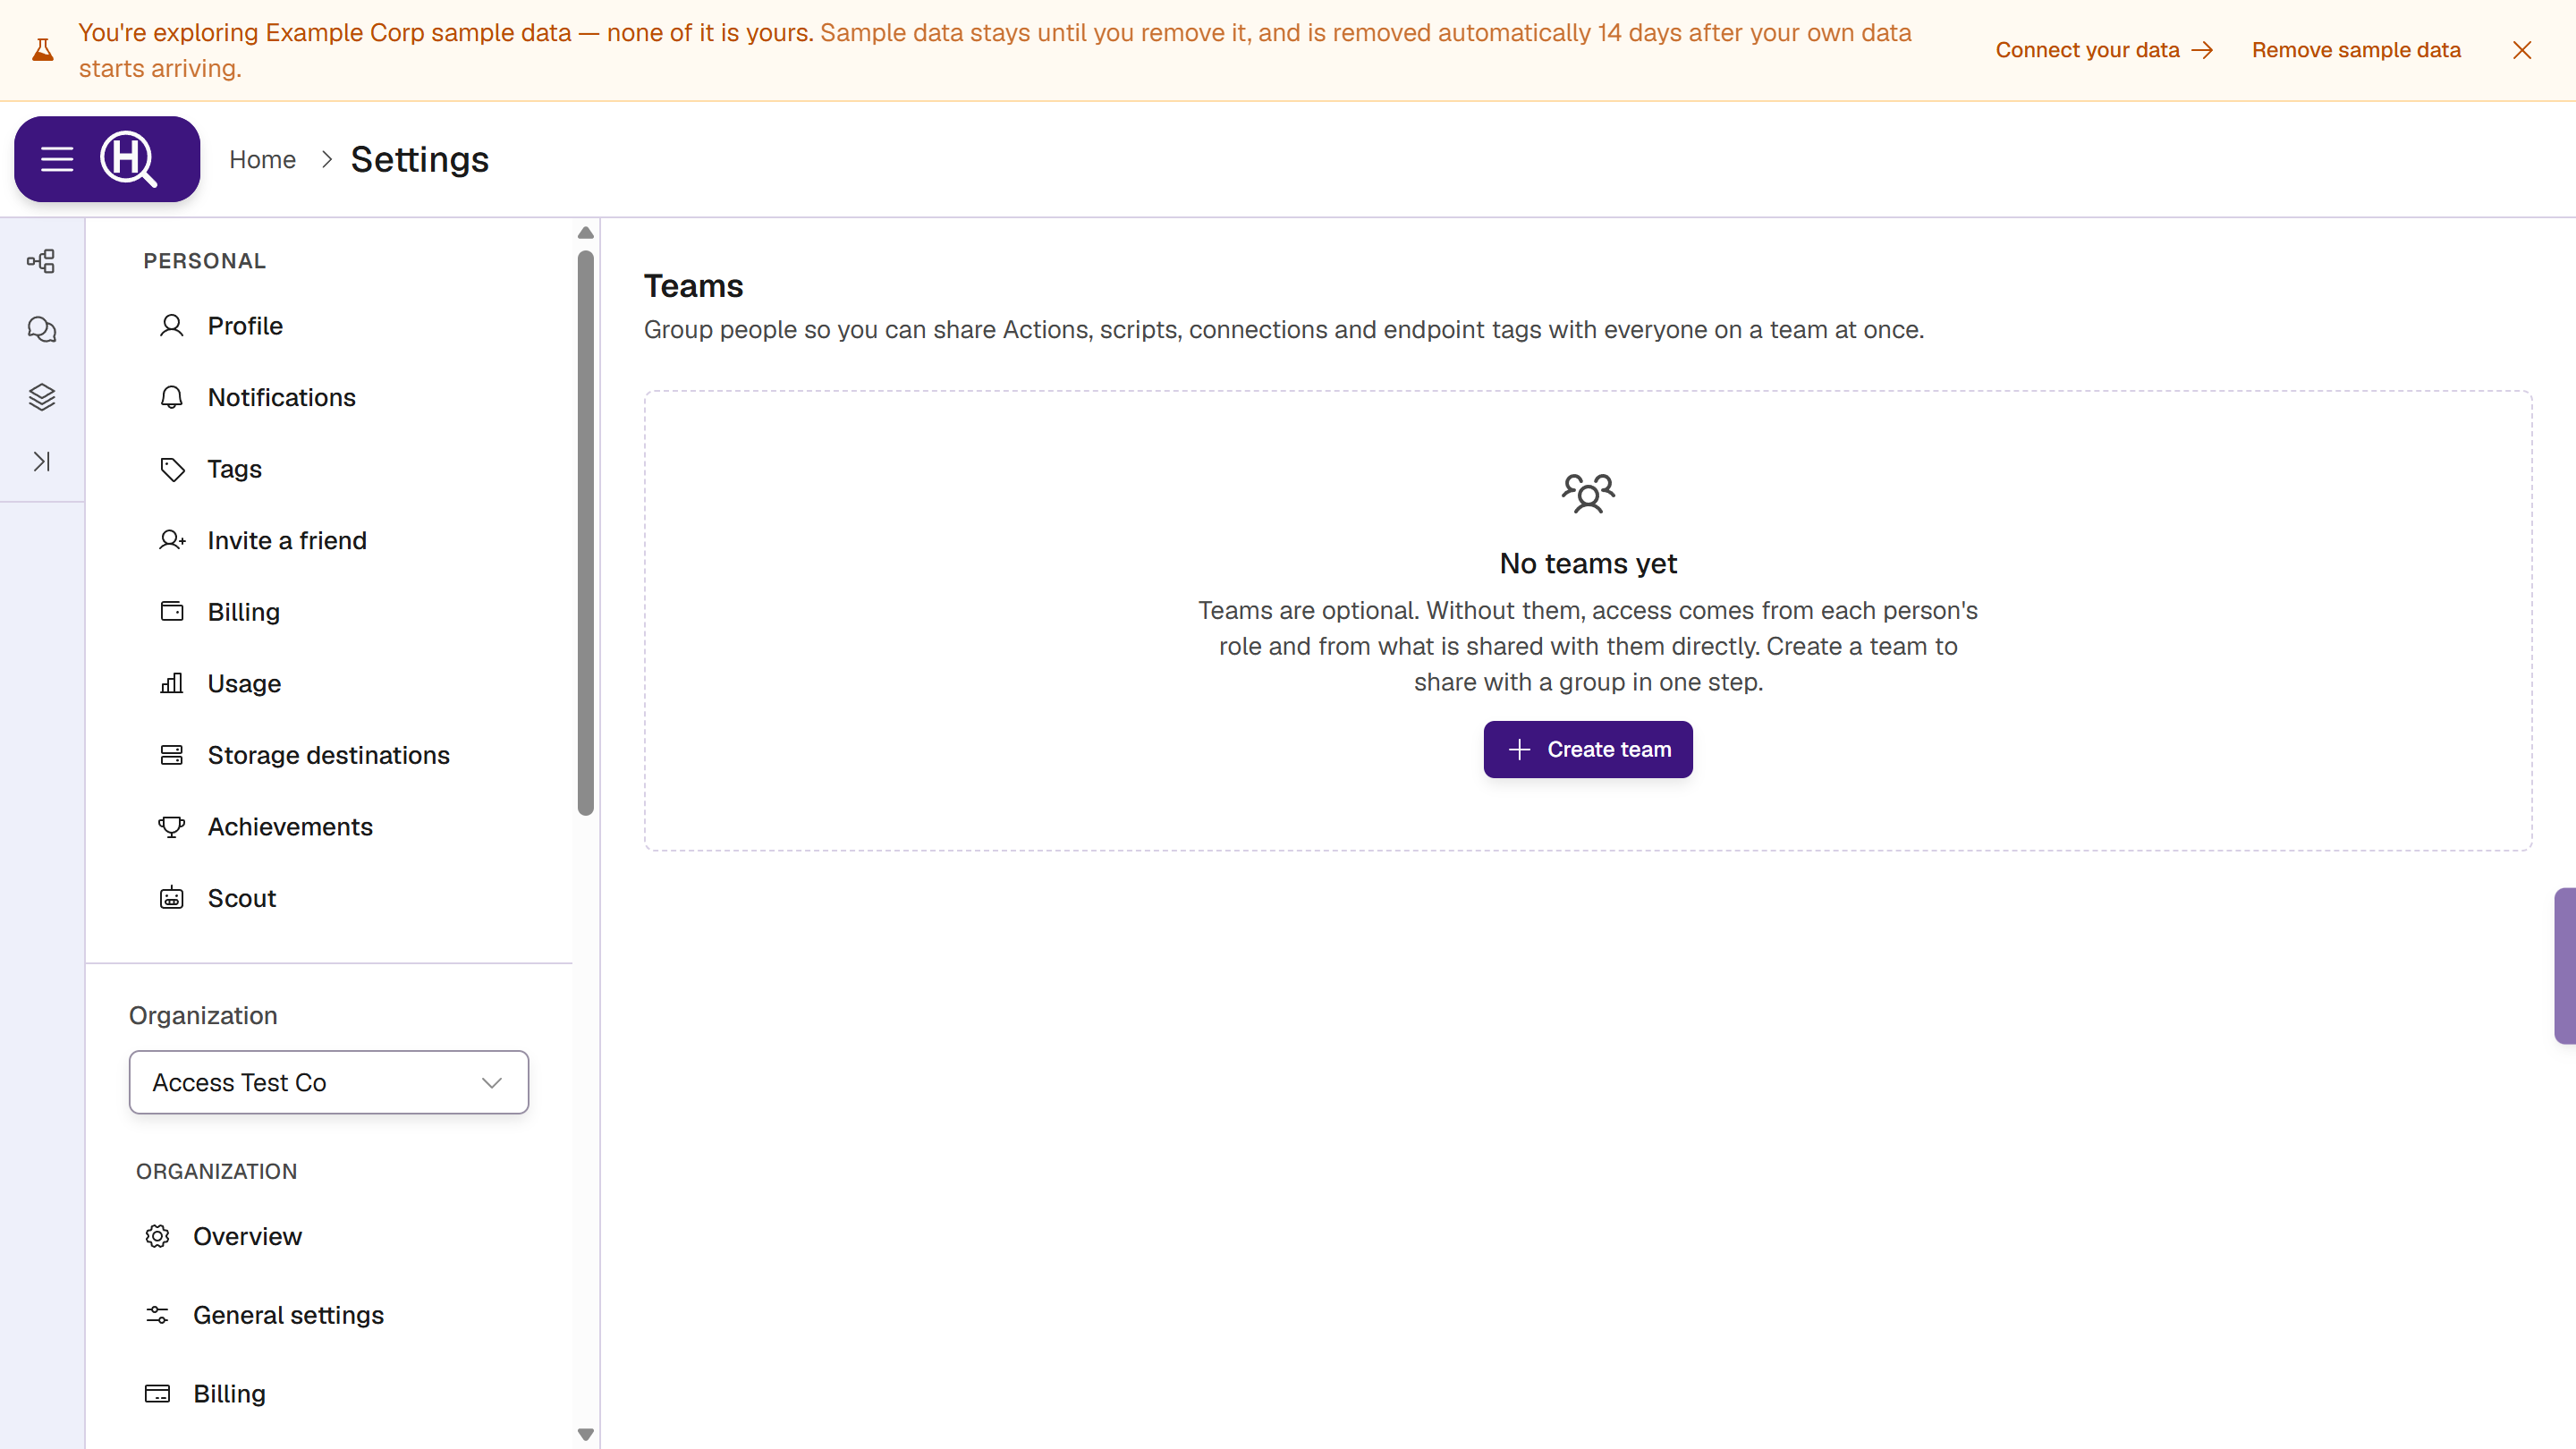This screenshot has width=2576, height=1449.
Task: Click the sliders icon beside General settings
Action: pyautogui.click(x=157, y=1315)
